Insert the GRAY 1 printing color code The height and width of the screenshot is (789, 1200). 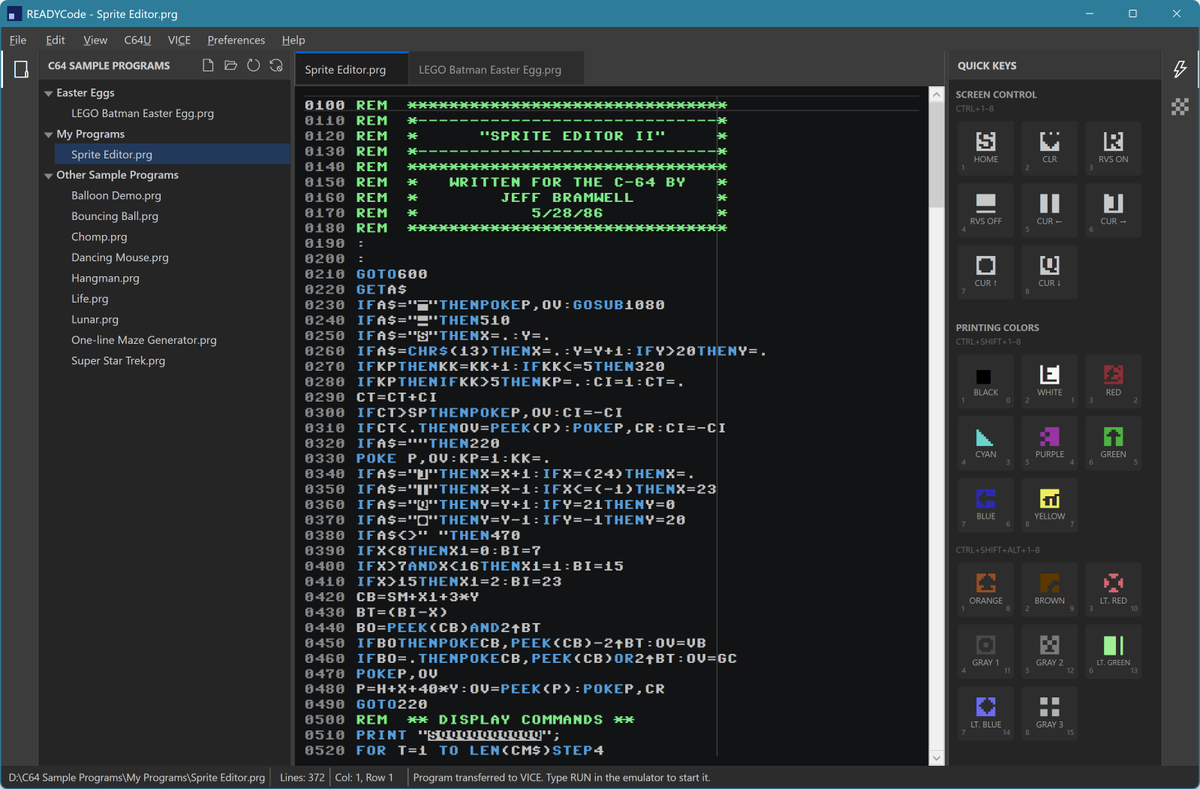pos(986,652)
